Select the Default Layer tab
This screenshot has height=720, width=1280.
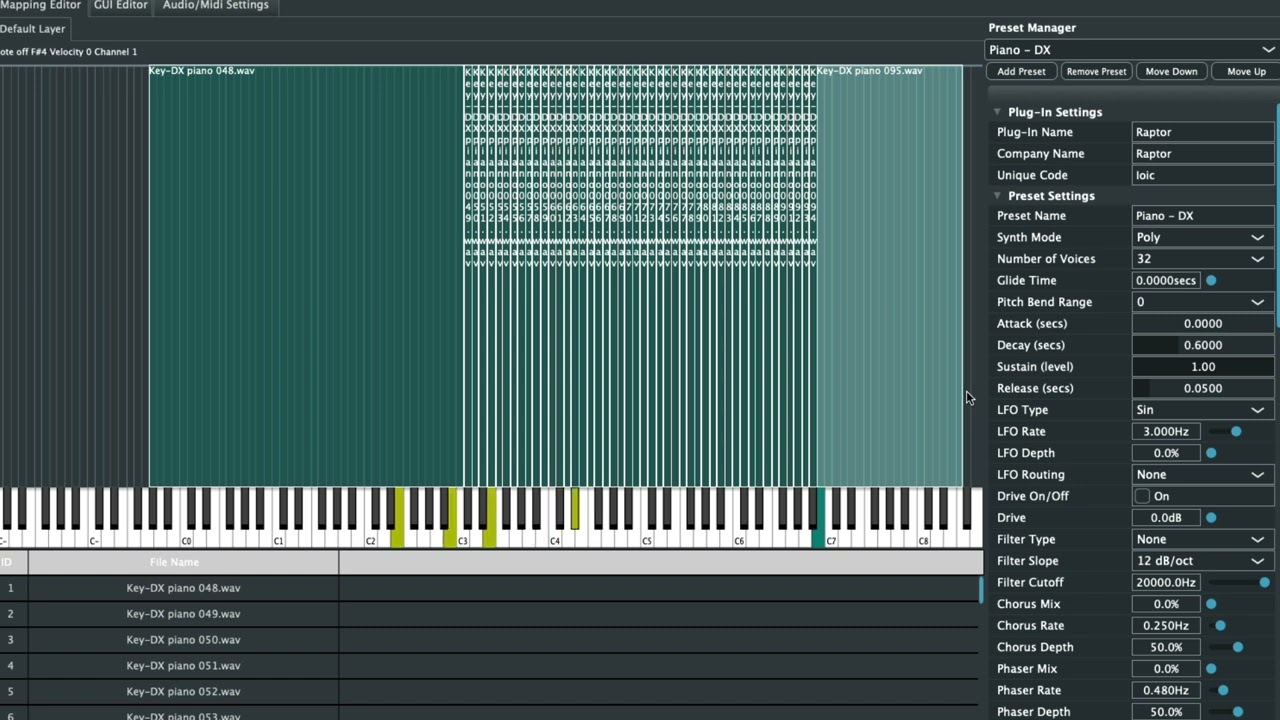pos(33,29)
